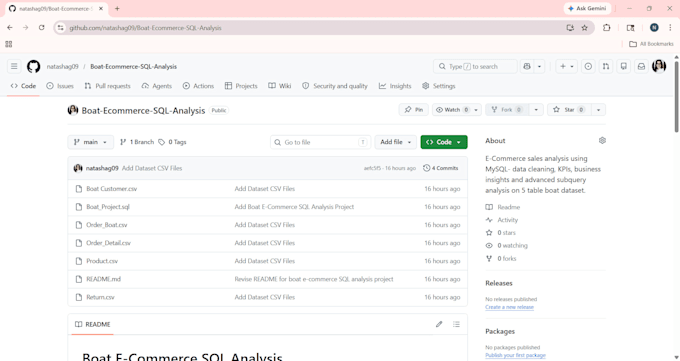The width and height of the screenshot is (680, 361).
Task: Open the GitHub hamburger navigation menu
Action: tap(14, 66)
